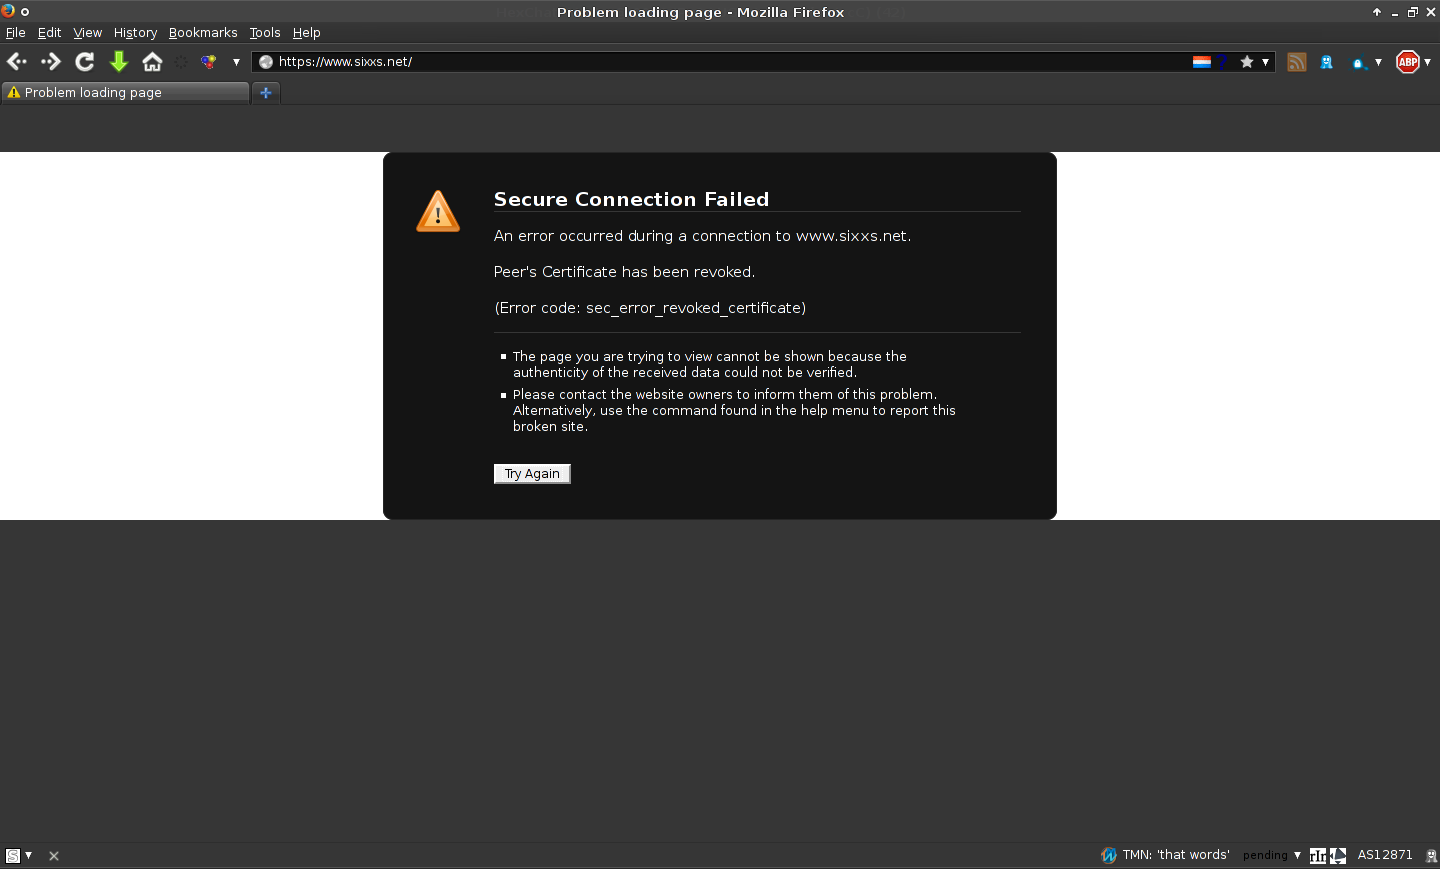Open the Help menu

pos(307,33)
